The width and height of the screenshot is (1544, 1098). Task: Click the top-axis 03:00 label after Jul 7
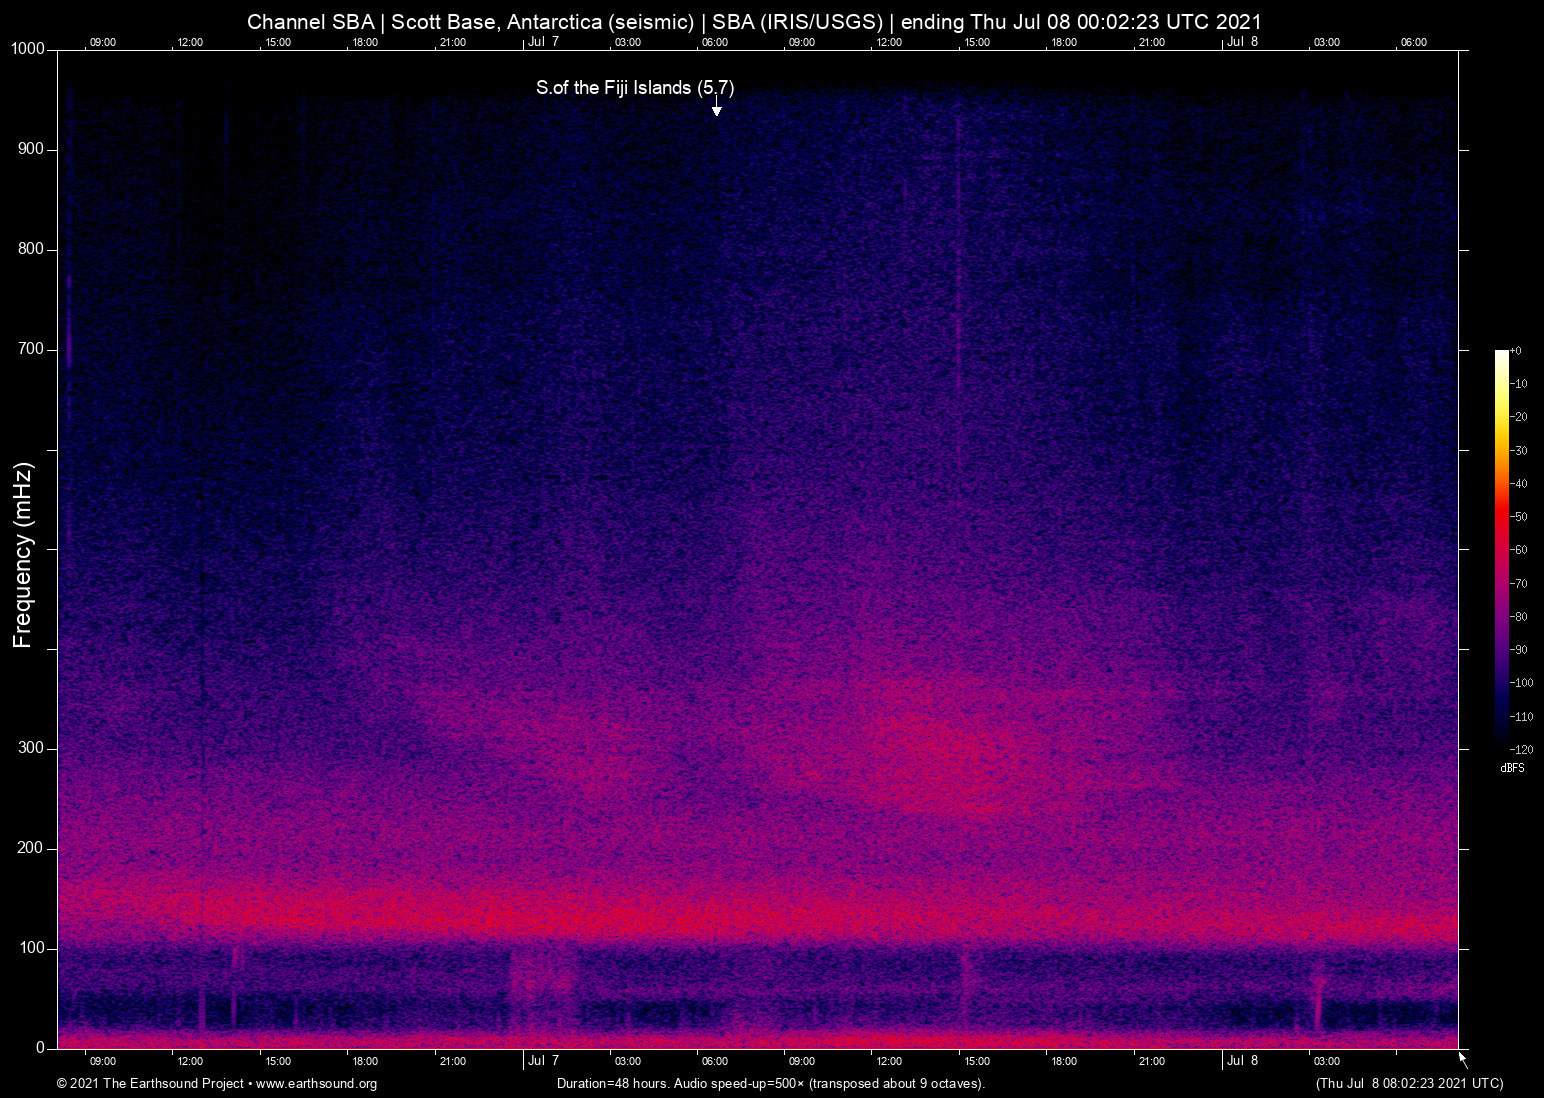(628, 42)
